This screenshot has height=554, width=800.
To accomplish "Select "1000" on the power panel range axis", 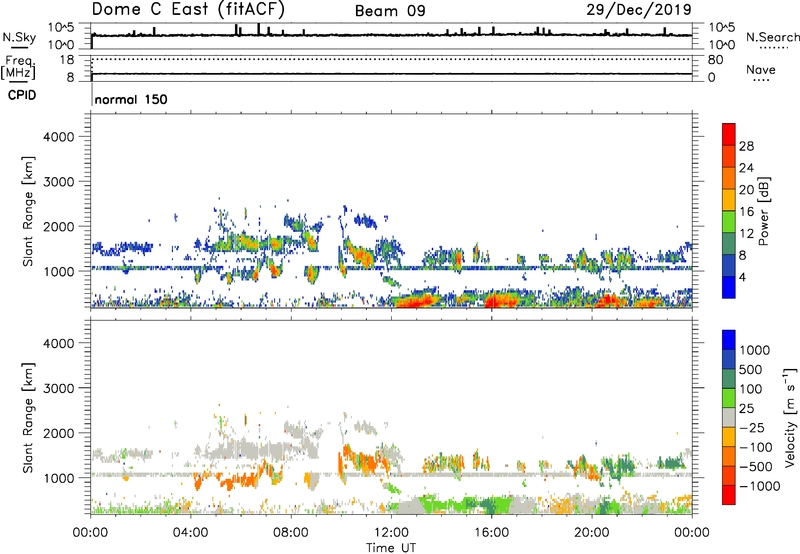I will coord(59,271).
